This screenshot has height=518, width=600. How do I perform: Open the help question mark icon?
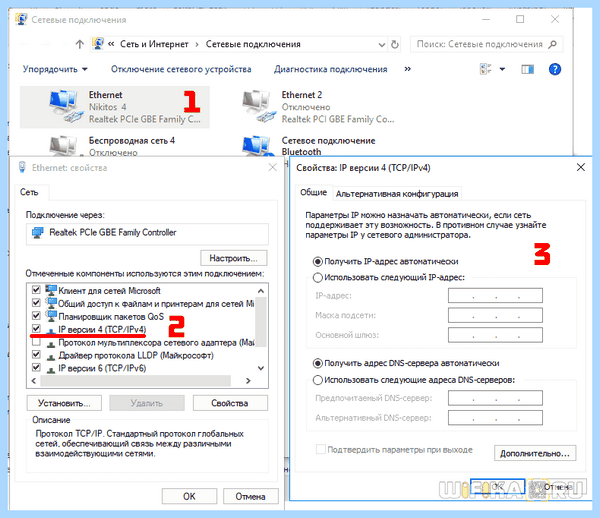click(554, 69)
